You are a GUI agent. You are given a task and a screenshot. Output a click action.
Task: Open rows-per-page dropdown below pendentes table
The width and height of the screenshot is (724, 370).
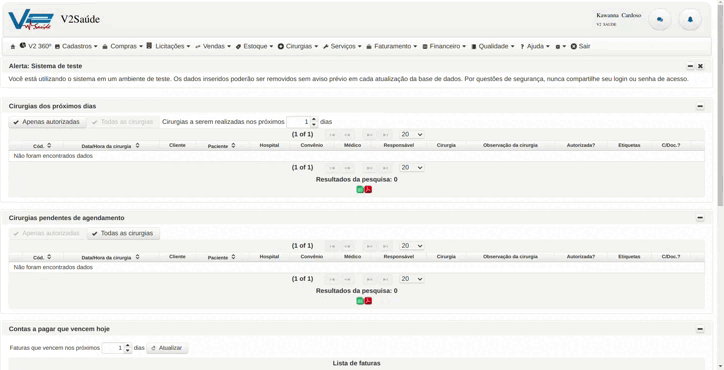point(412,279)
